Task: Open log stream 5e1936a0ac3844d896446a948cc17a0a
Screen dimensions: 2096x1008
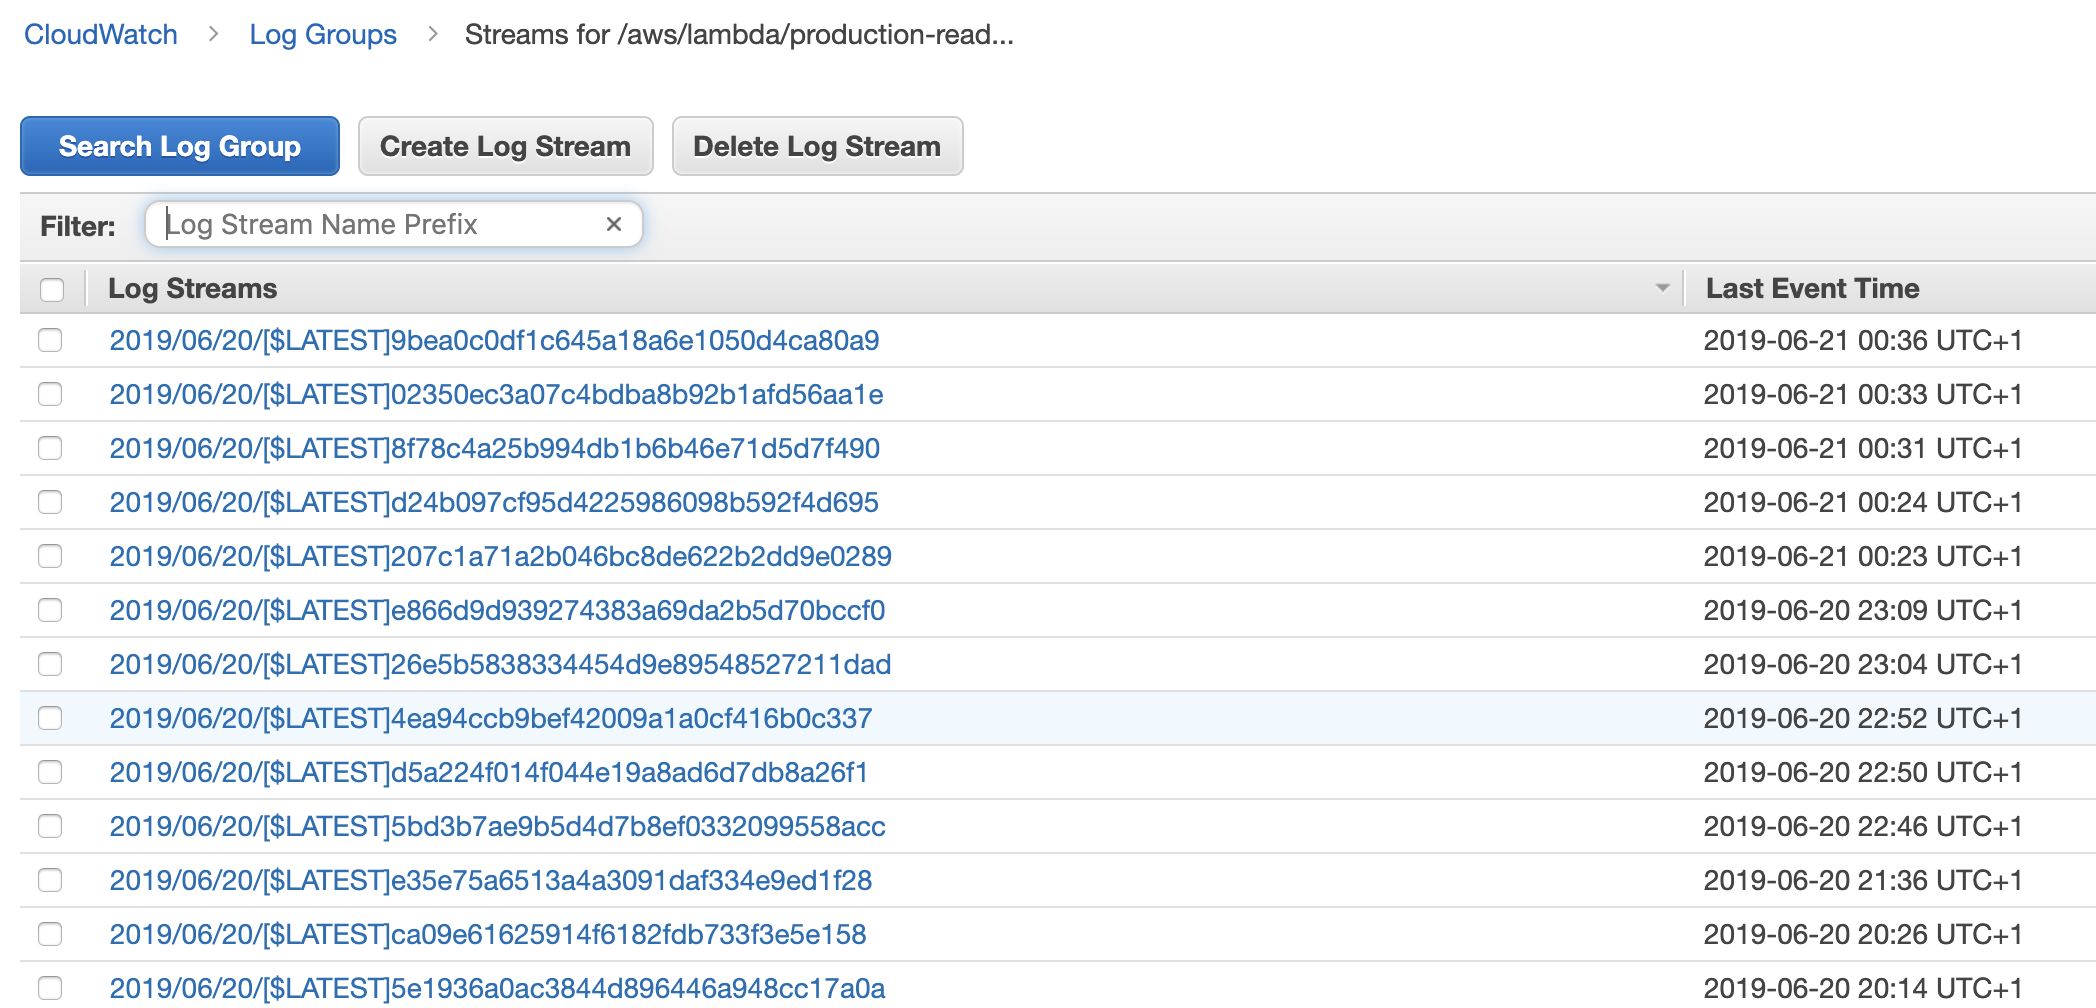Action: [x=497, y=988]
